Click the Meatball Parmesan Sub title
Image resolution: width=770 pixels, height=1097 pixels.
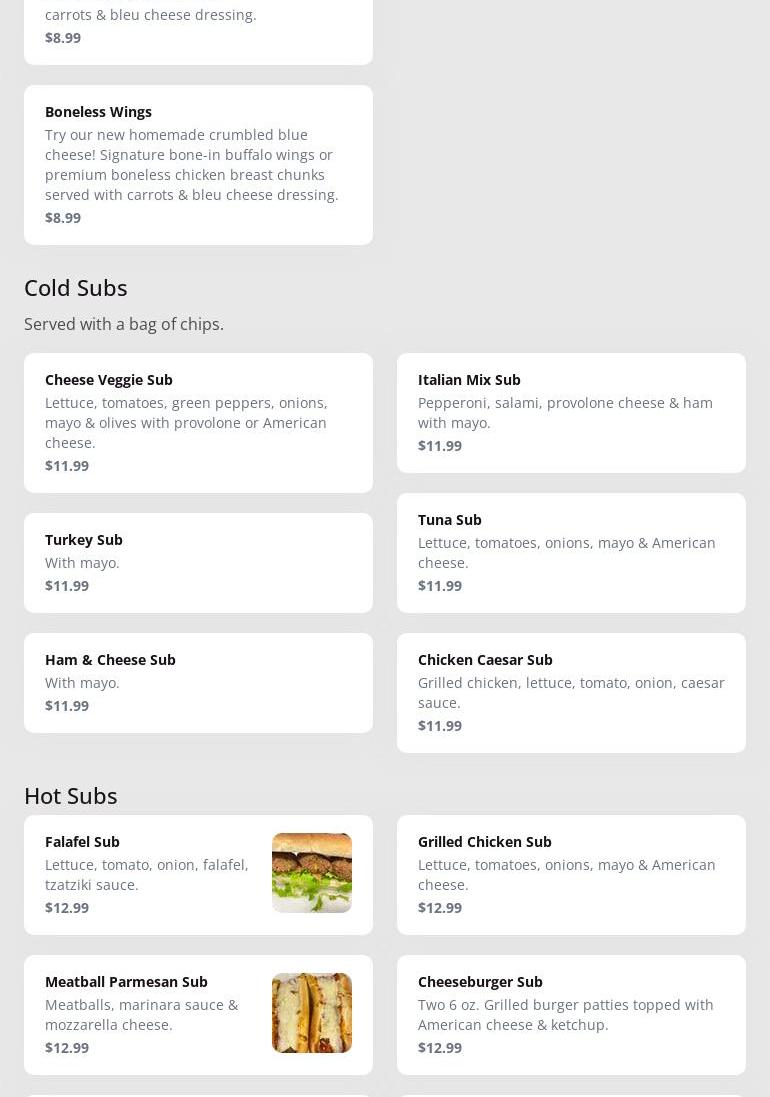coord(126,982)
